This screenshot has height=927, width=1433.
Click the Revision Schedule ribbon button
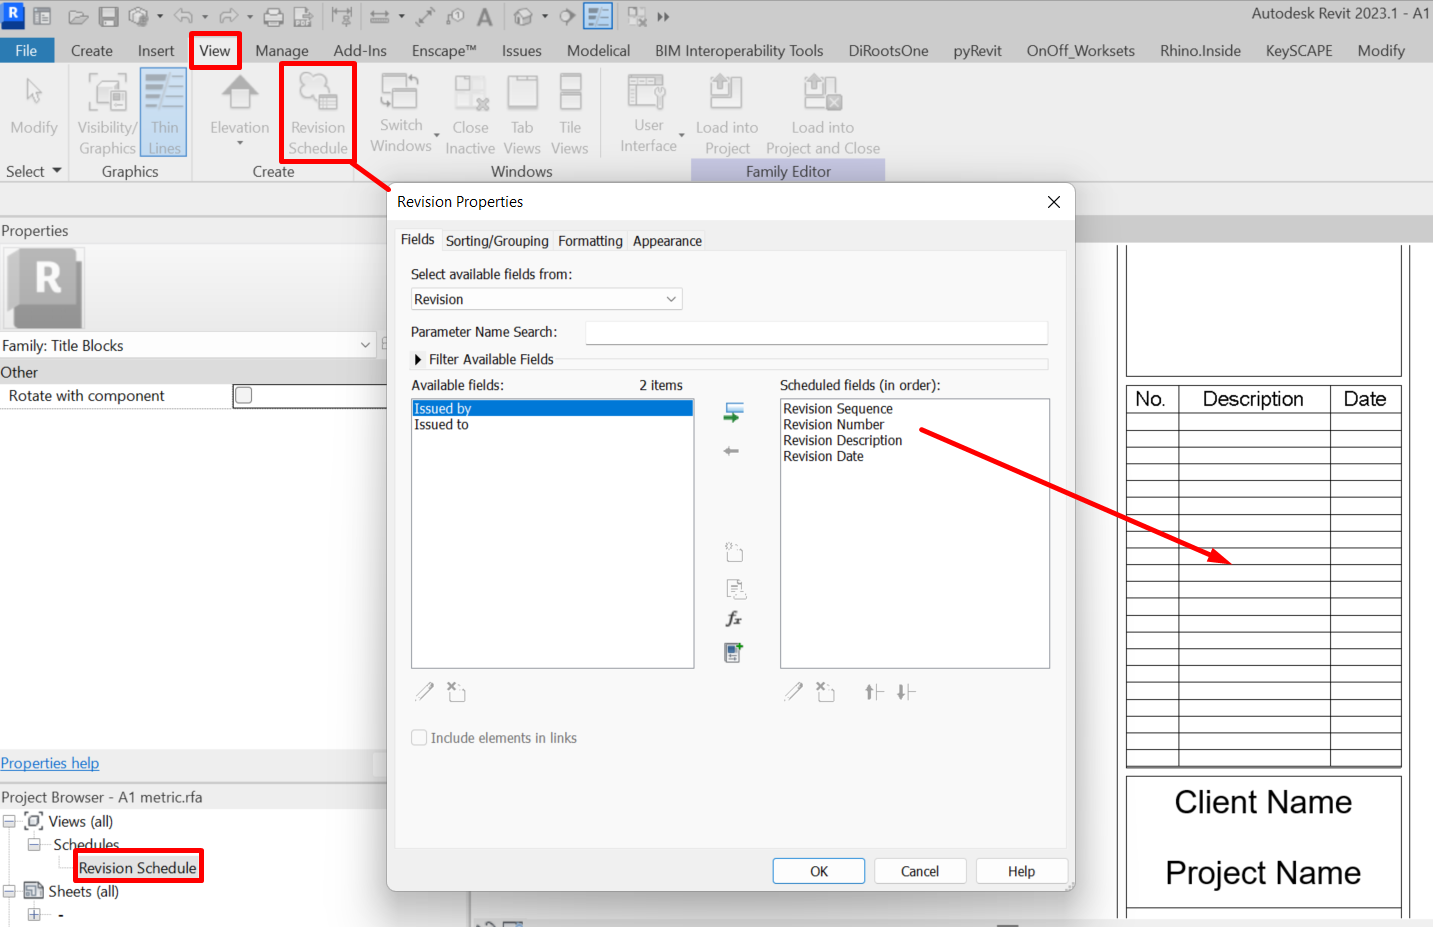point(318,114)
